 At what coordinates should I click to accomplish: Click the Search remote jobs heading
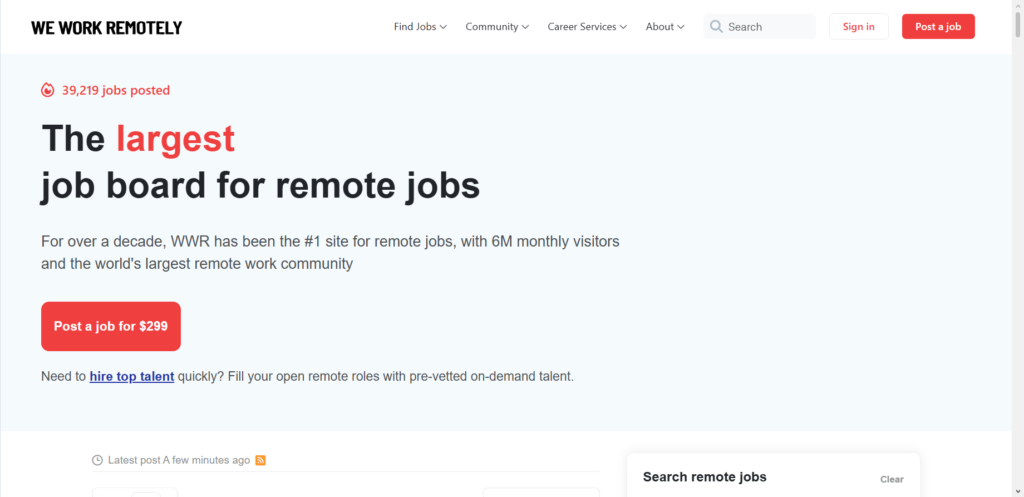(x=704, y=477)
